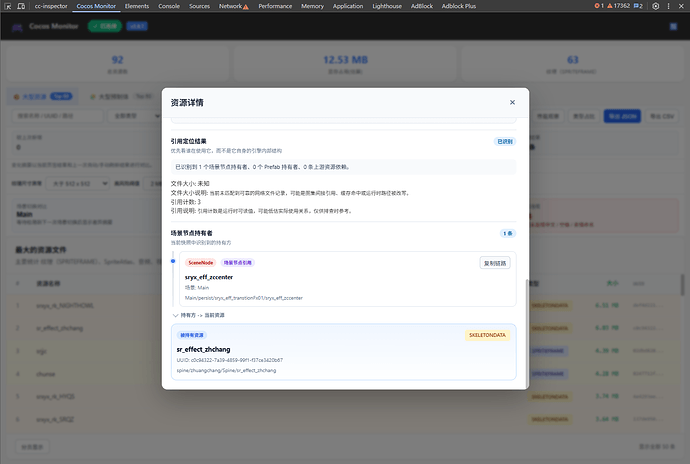Click the button at table bottom left
Image resolution: width=690 pixels, height=464 pixels.
(32, 447)
